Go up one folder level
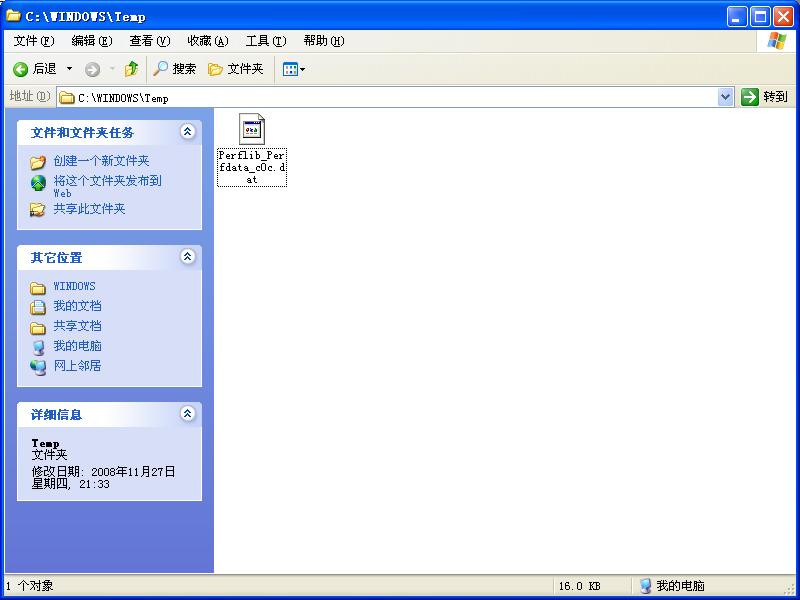The height and width of the screenshot is (600, 800). 131,69
